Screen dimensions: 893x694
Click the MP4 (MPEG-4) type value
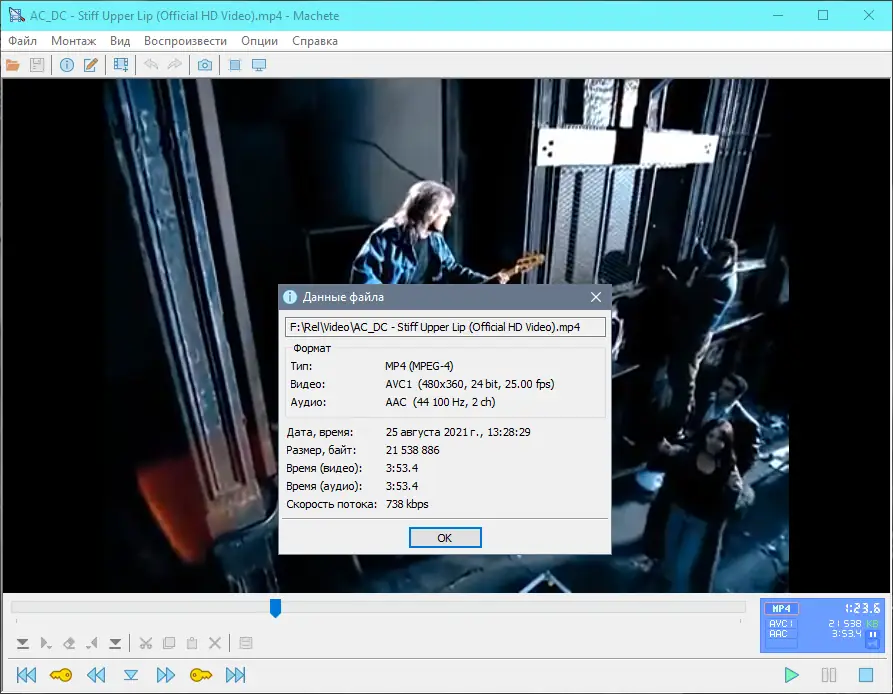[x=419, y=366]
